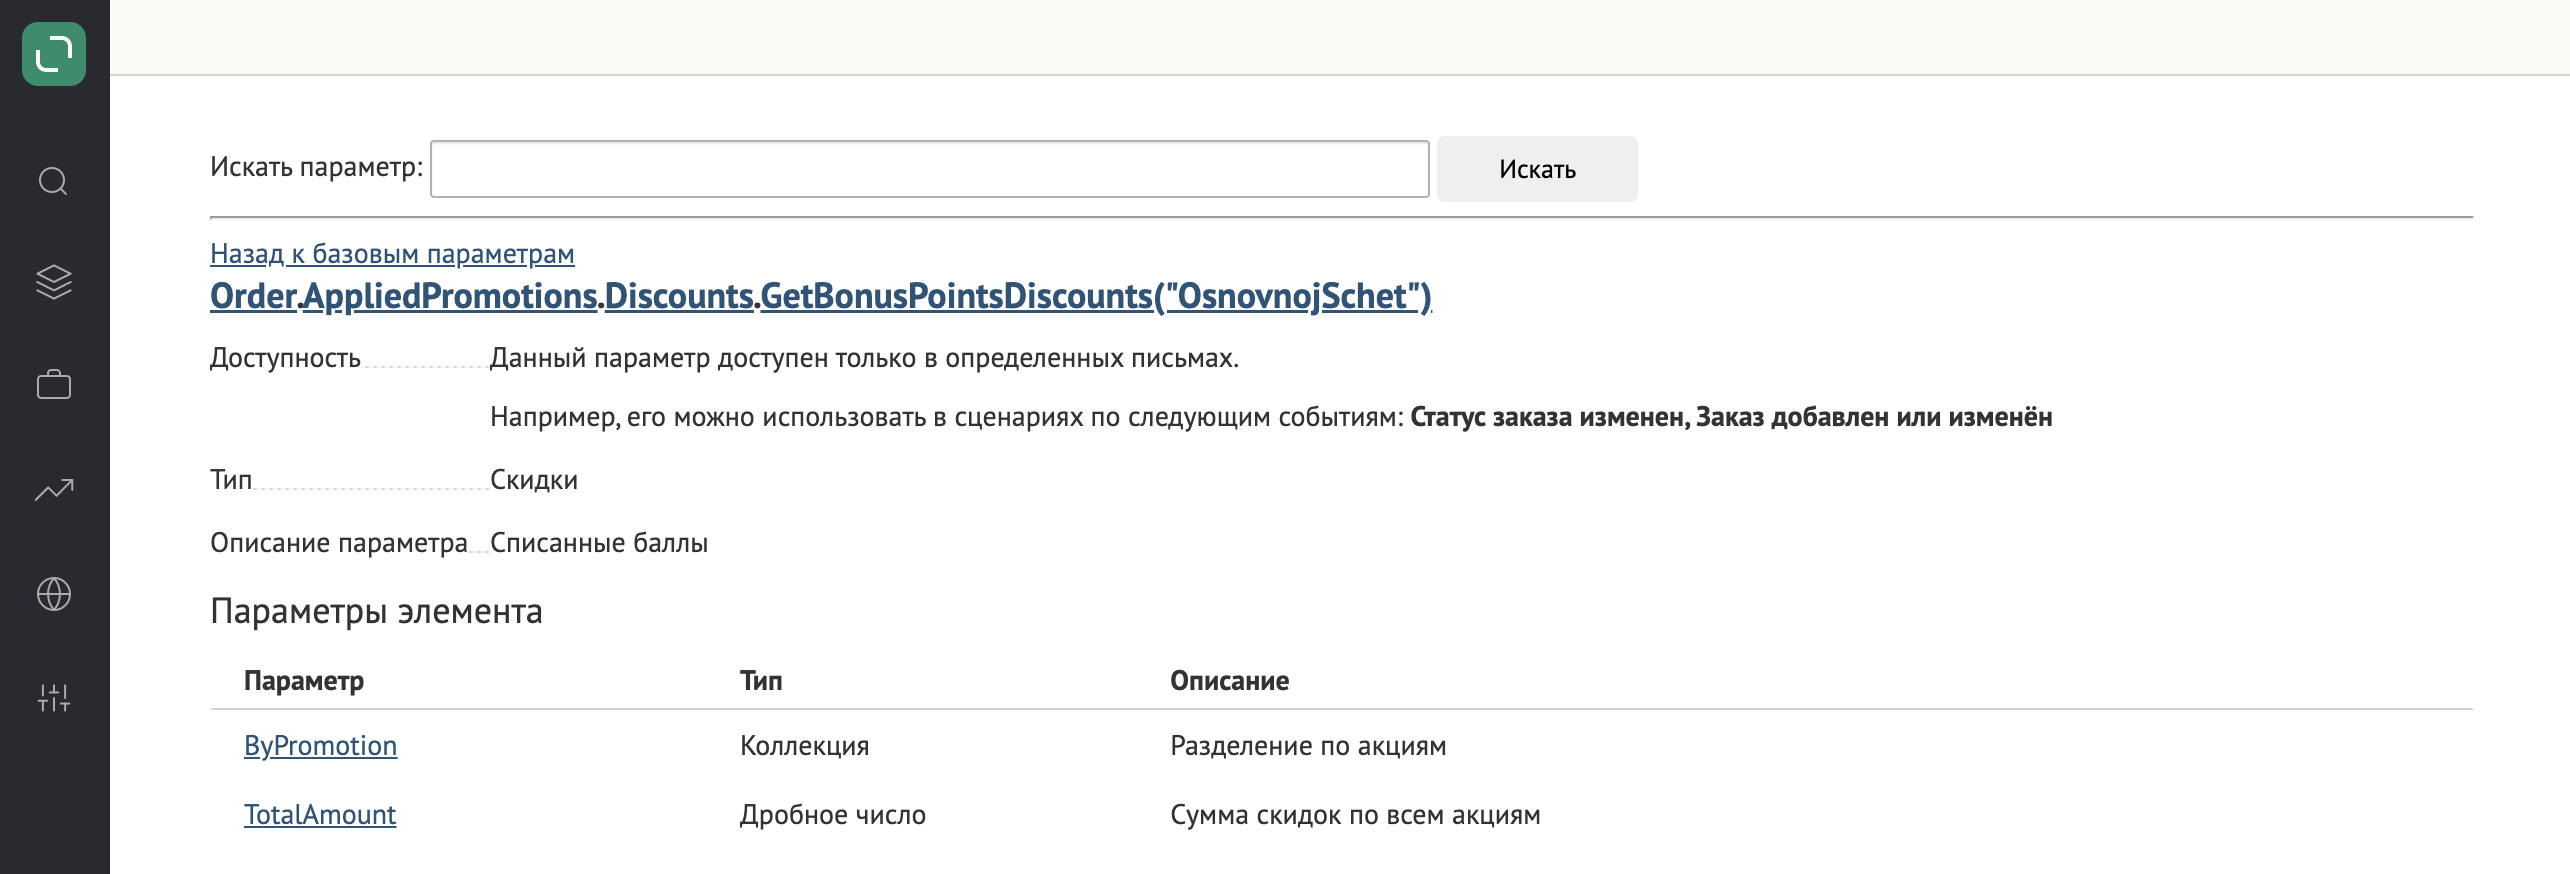Click "AppliedPromotions" in the breadcrumb heading

coord(450,296)
